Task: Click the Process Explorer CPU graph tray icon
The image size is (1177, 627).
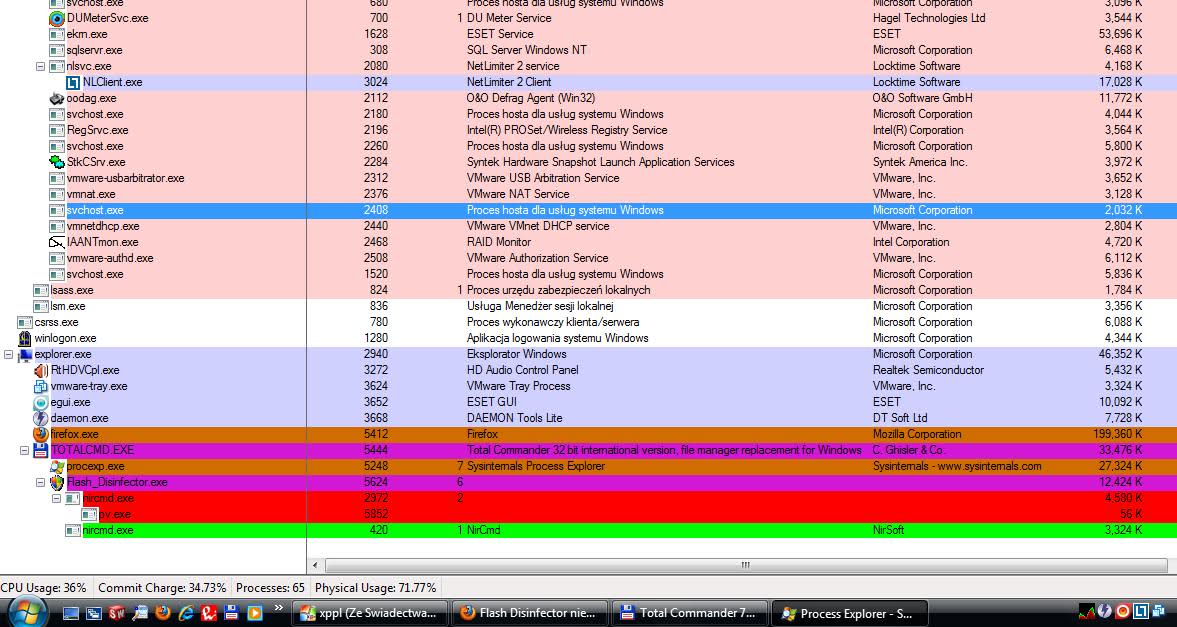Action: [x=1088, y=613]
